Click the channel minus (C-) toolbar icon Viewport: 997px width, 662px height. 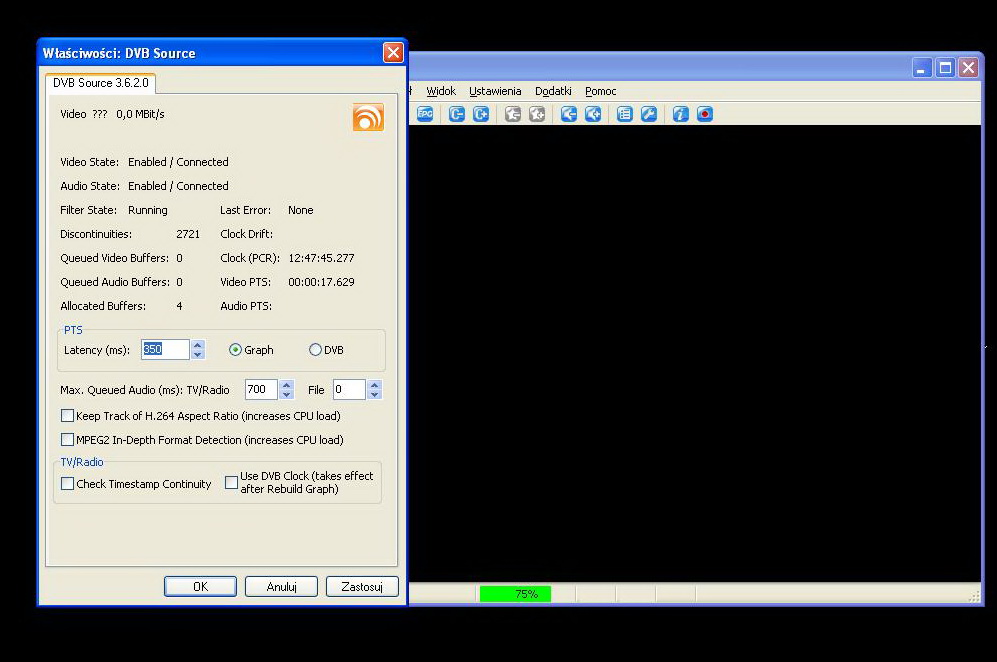pyautogui.click(x=457, y=114)
